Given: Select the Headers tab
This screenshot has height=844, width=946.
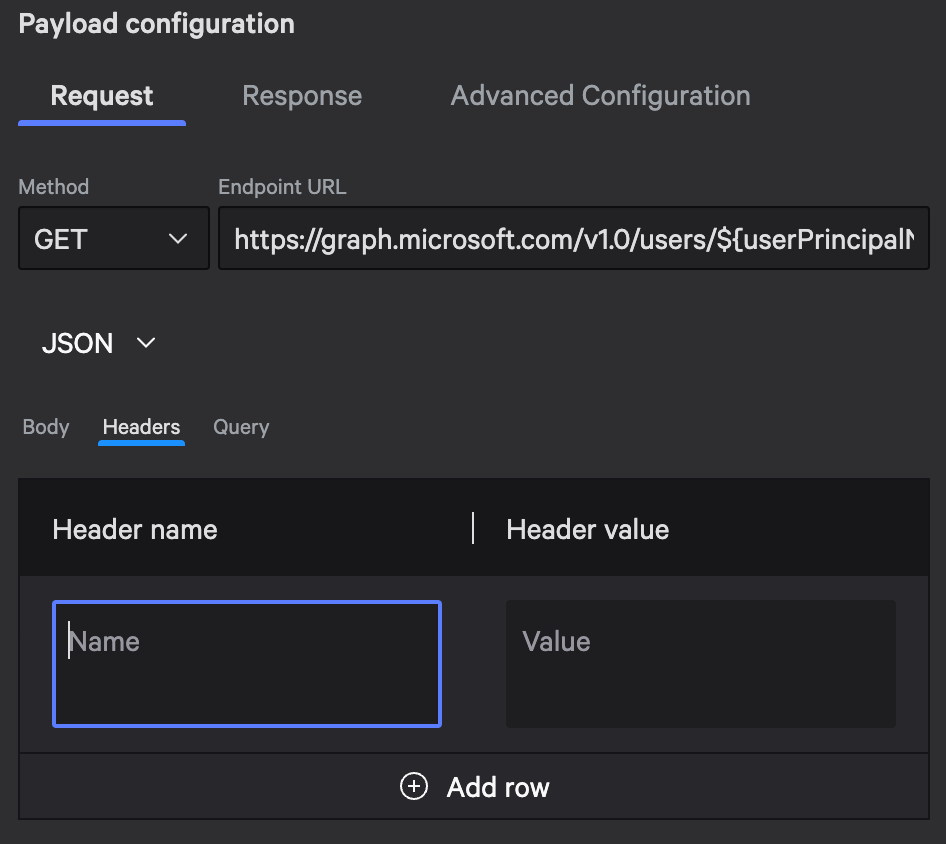Looking at the screenshot, I should point(140,427).
